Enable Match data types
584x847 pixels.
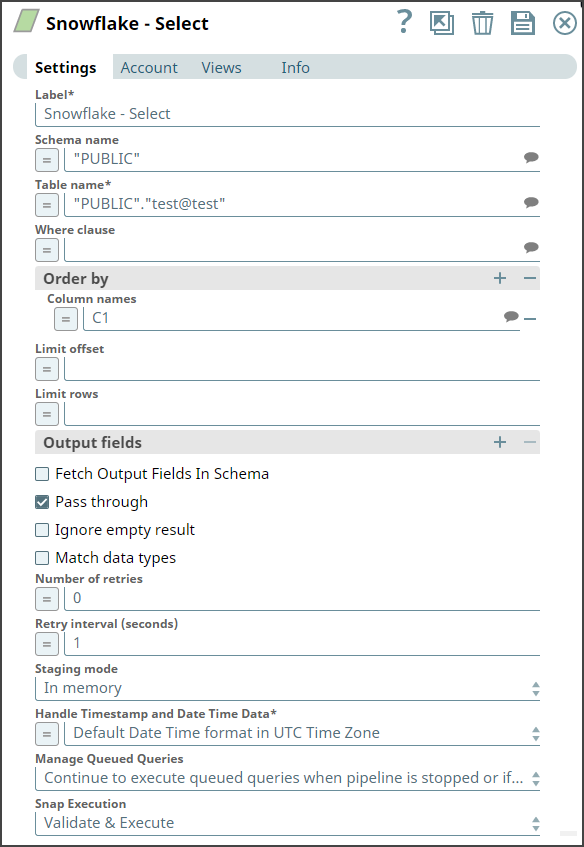pos(43,558)
